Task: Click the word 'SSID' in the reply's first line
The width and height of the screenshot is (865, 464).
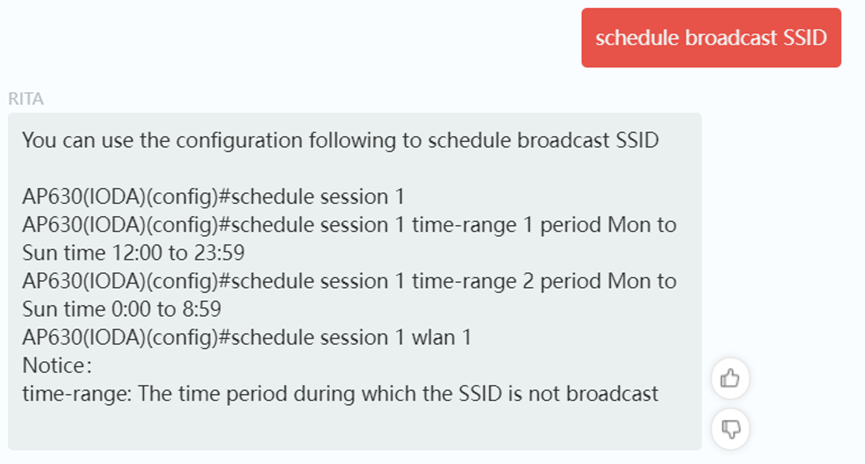Action: click(x=637, y=140)
